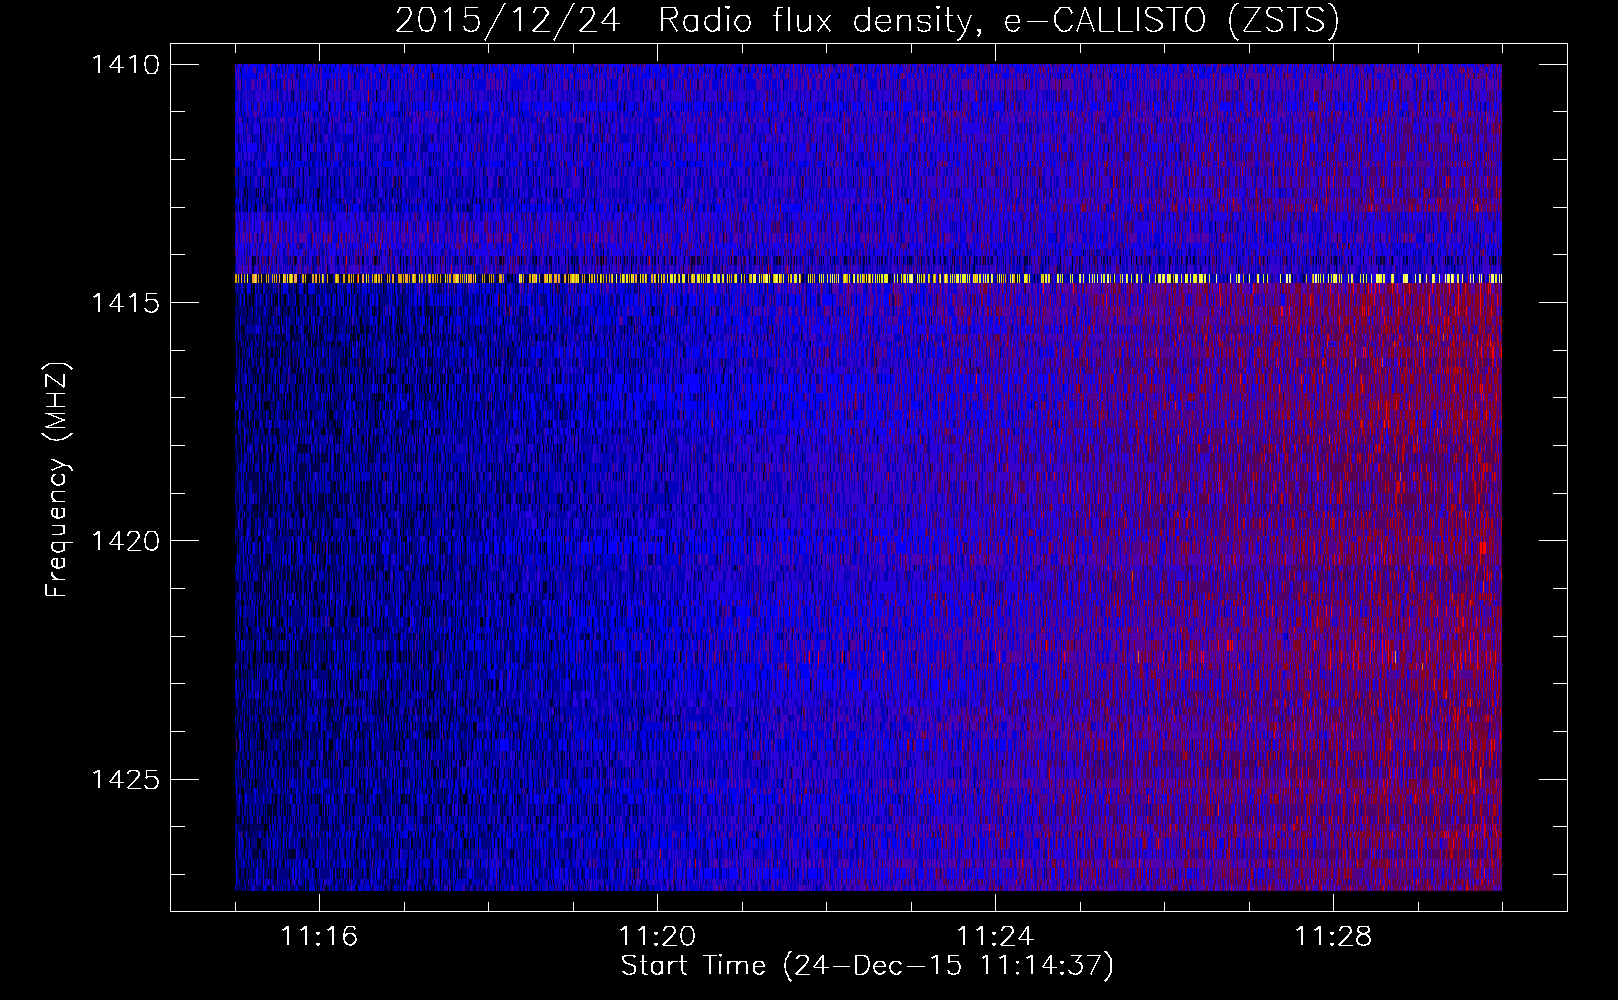Click the 'Frequency (MHZ)' axis label
This screenshot has width=1618, height=1000.
click(x=58, y=480)
